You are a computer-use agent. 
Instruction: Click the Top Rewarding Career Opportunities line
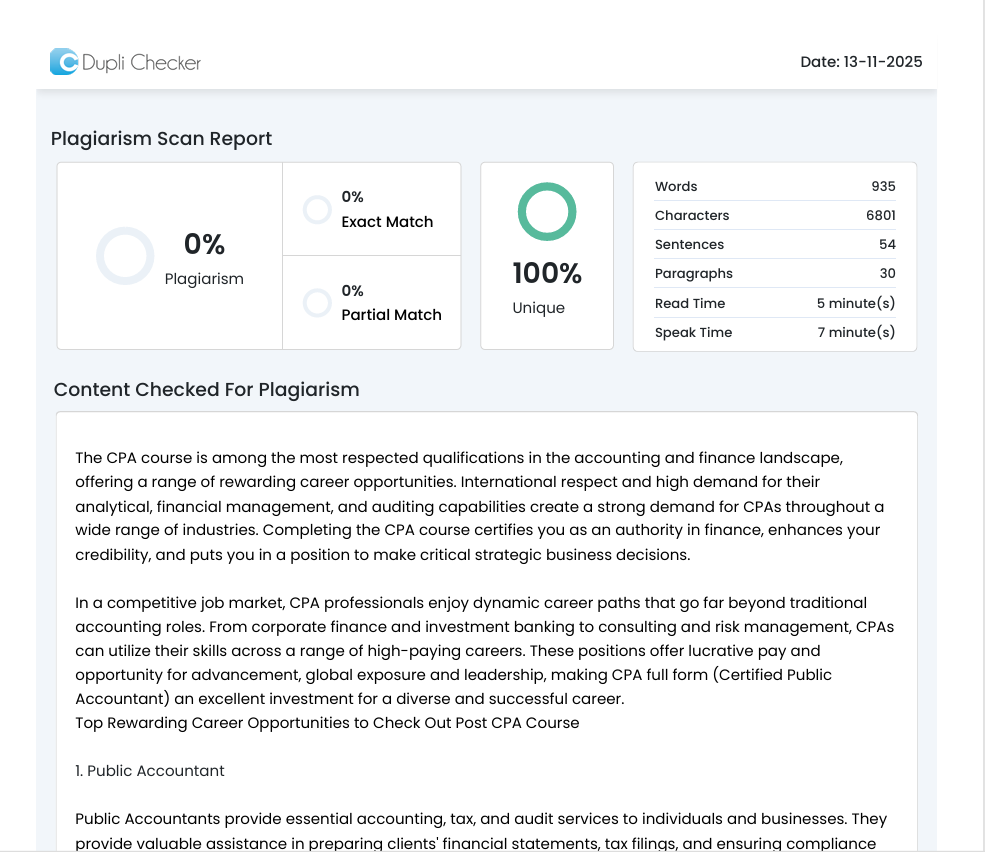click(x=327, y=723)
